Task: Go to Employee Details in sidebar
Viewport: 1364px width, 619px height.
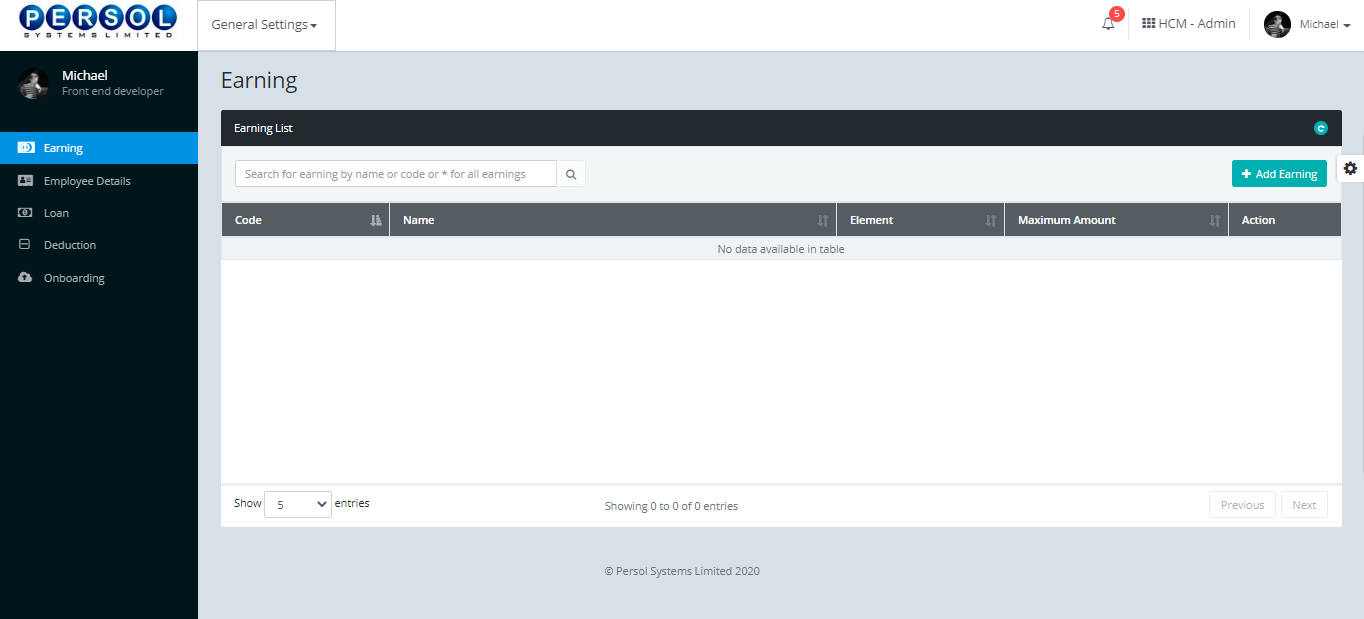Action: pos(99,181)
